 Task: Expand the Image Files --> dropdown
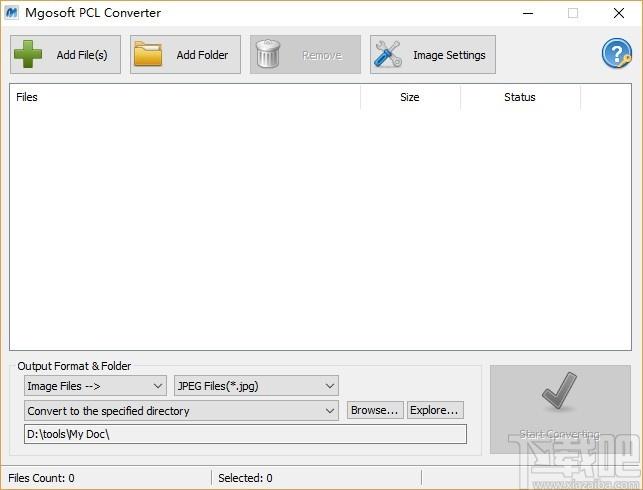(95, 386)
